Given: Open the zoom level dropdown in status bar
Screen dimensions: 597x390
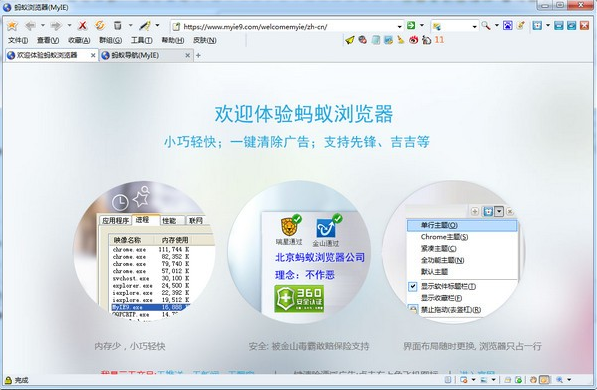Looking at the screenshot, I should (569, 379).
